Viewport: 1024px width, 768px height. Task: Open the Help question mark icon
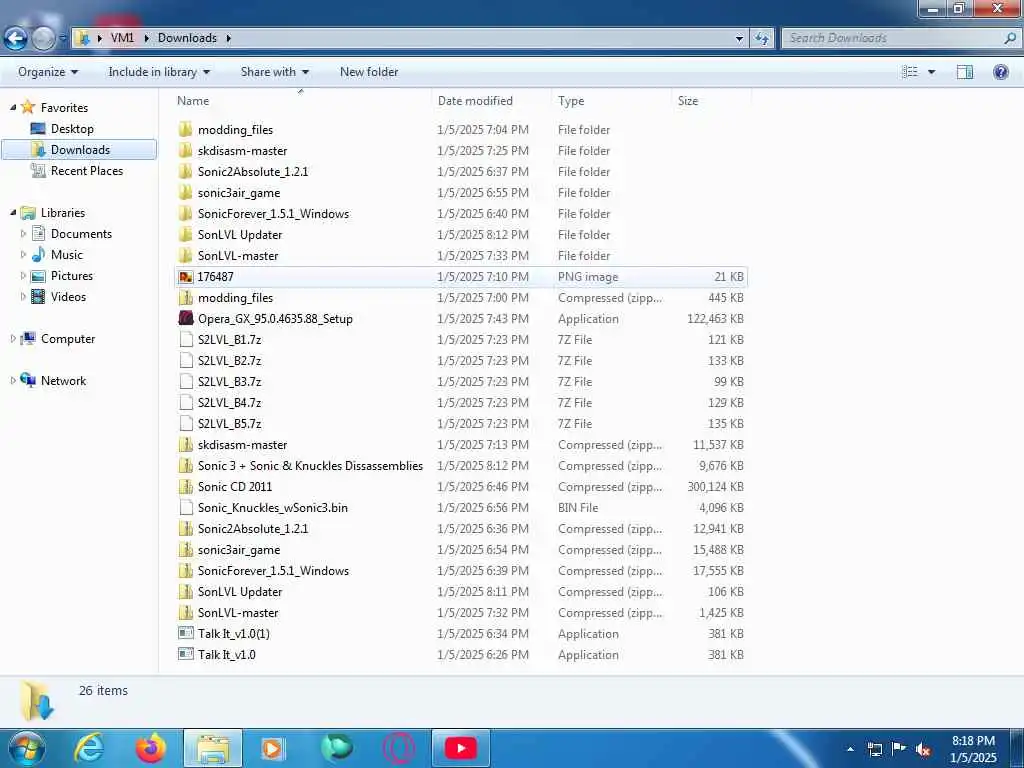pyautogui.click(x=1000, y=72)
